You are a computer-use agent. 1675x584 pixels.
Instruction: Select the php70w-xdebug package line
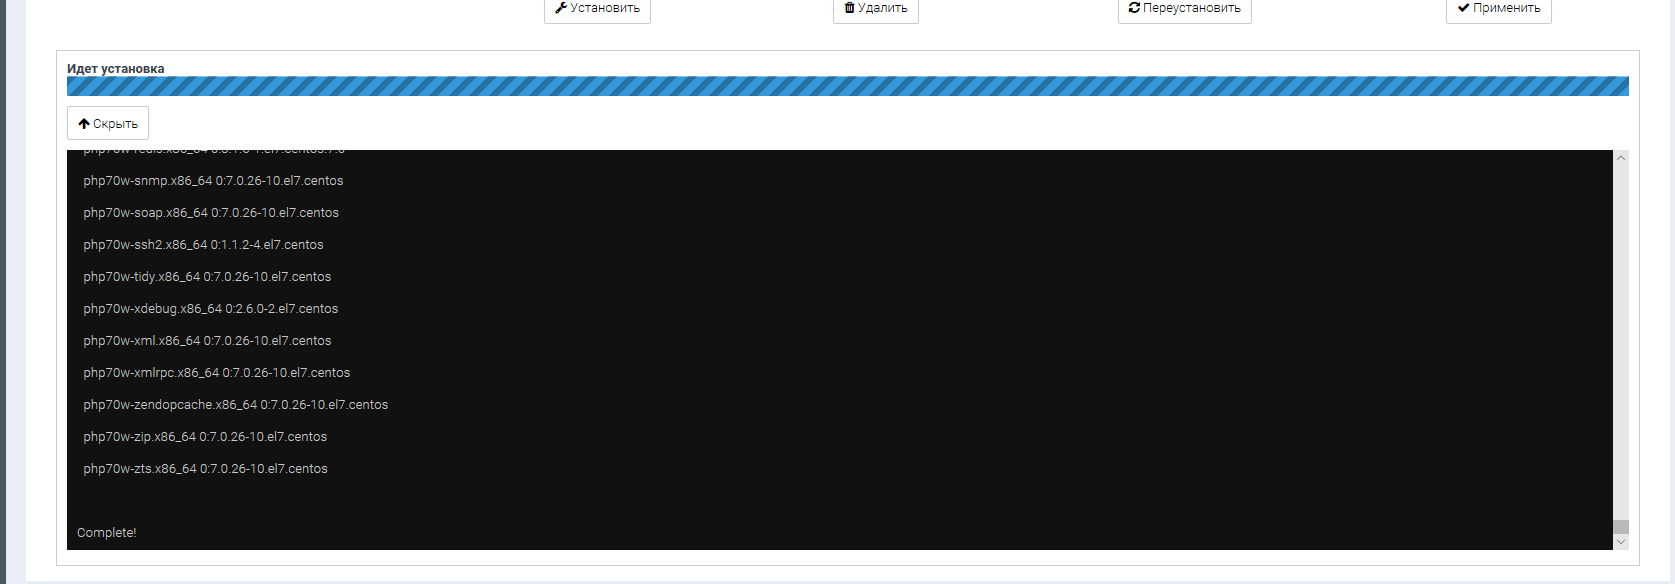tap(210, 309)
